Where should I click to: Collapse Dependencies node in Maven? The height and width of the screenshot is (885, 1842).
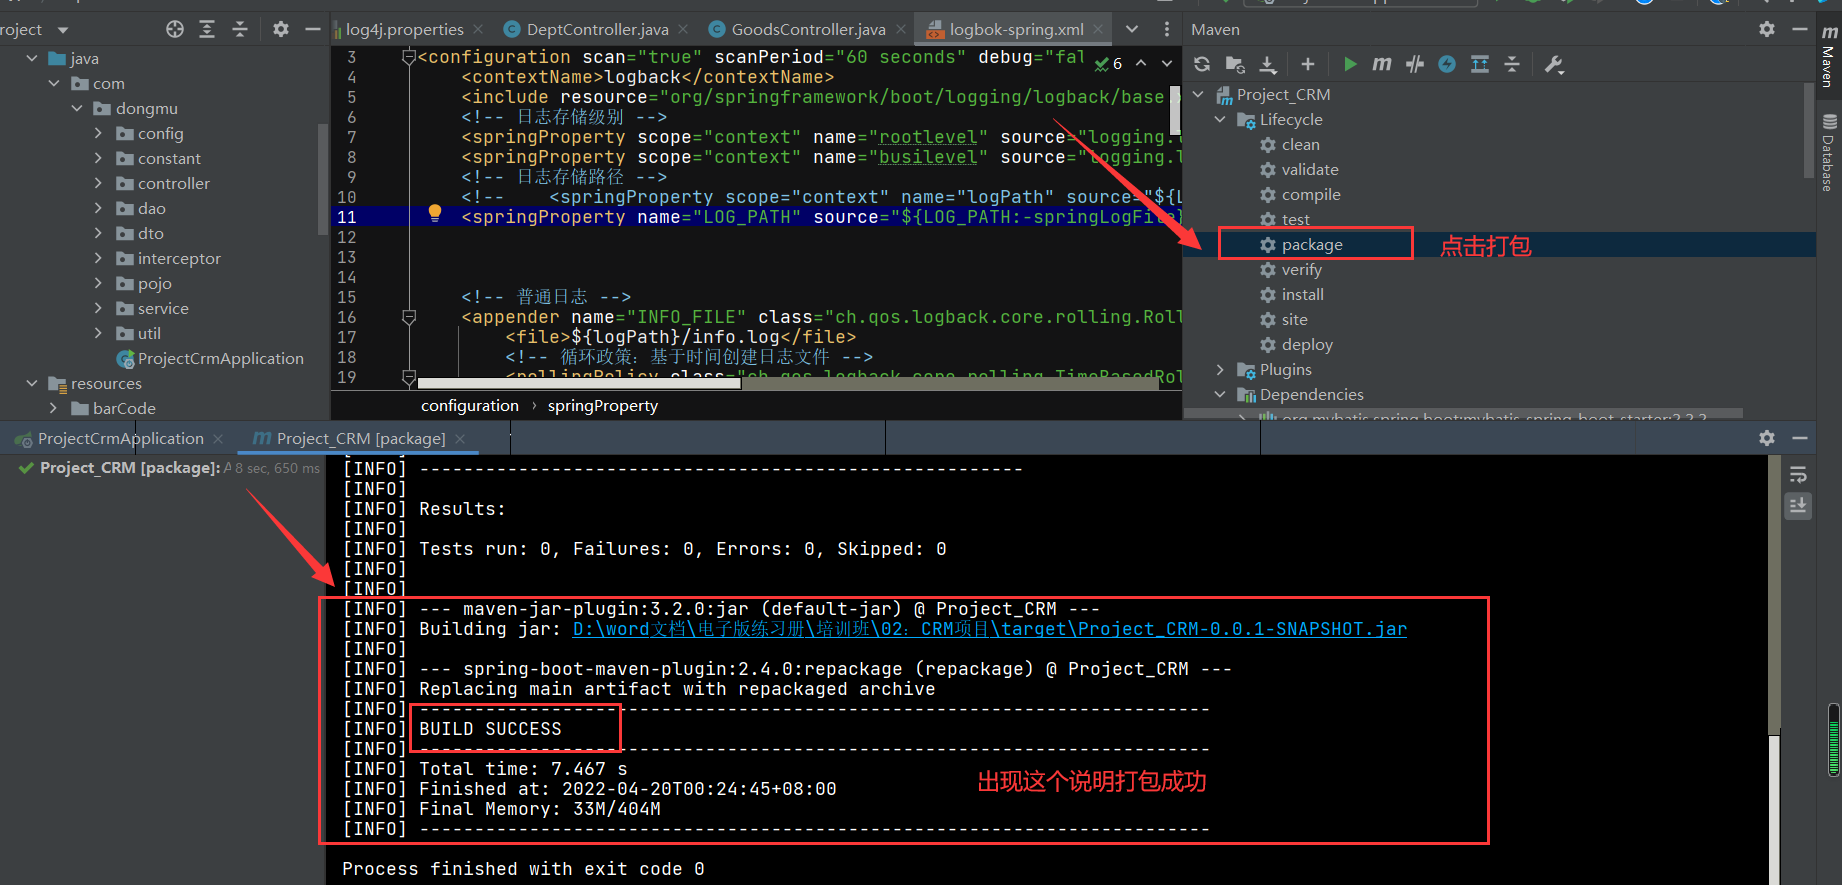click(x=1220, y=395)
